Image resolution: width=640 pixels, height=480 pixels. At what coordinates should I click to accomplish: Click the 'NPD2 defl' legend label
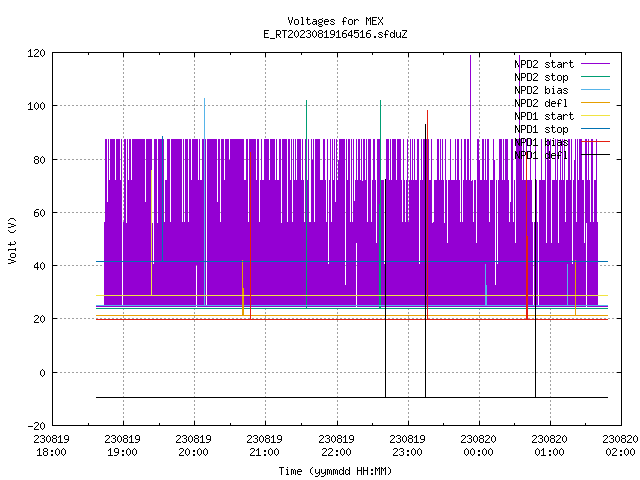coord(541,103)
